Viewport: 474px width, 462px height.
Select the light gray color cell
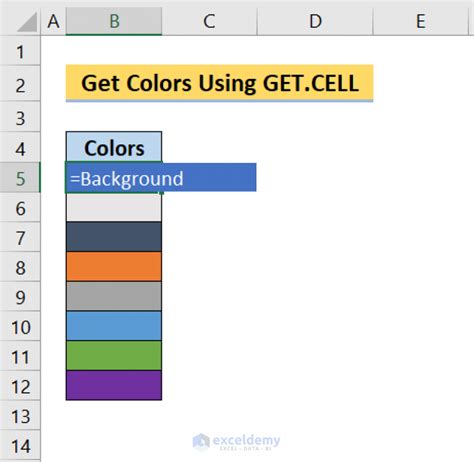coord(114,208)
